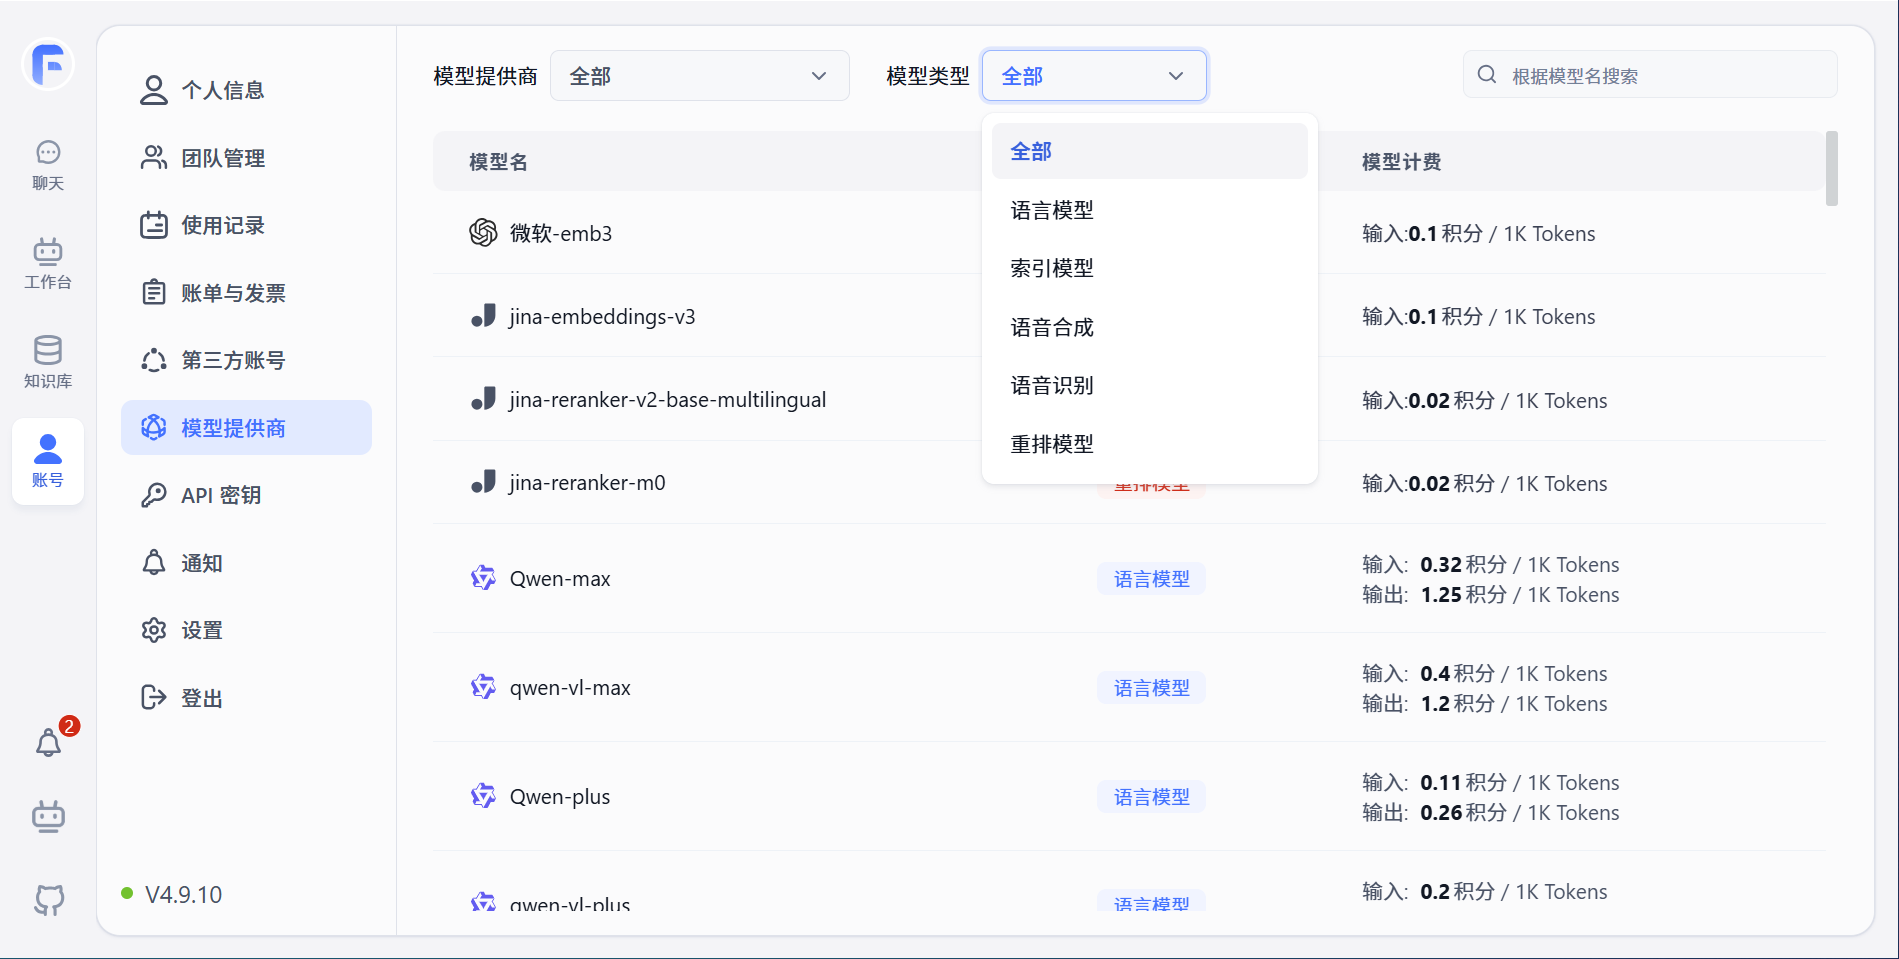This screenshot has height=959, width=1899.
Task: Click the robot icon above GitHub icon
Action: tap(48, 817)
